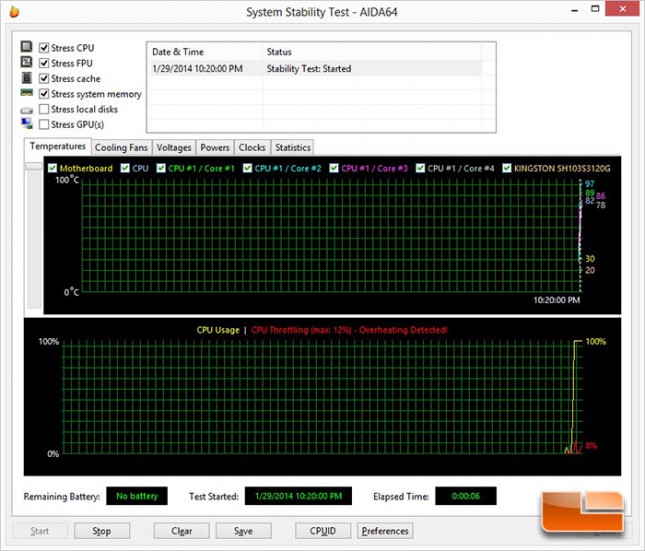Switch to the Clocks tab
Image resolution: width=645 pixels, height=551 pixels.
tap(252, 147)
